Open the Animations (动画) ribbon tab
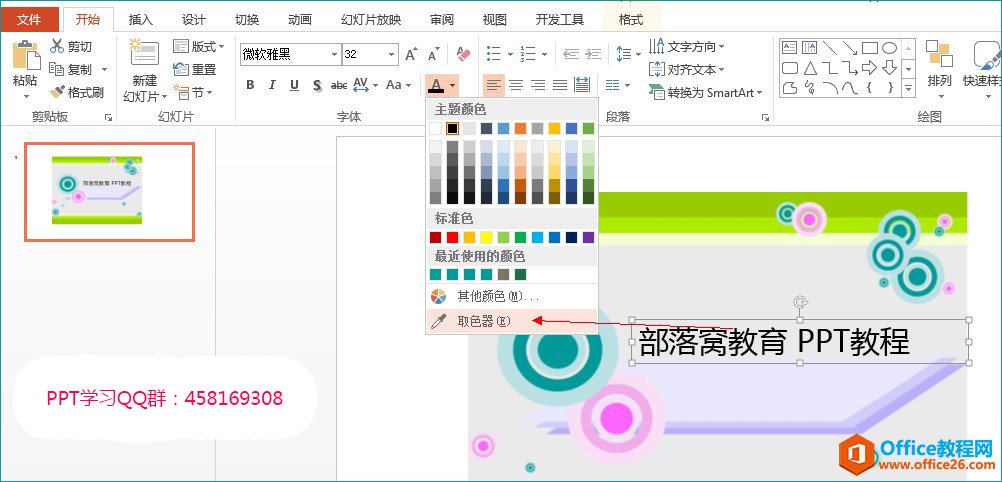Screen dimensions: 1002x482 pyautogui.click(x=299, y=19)
